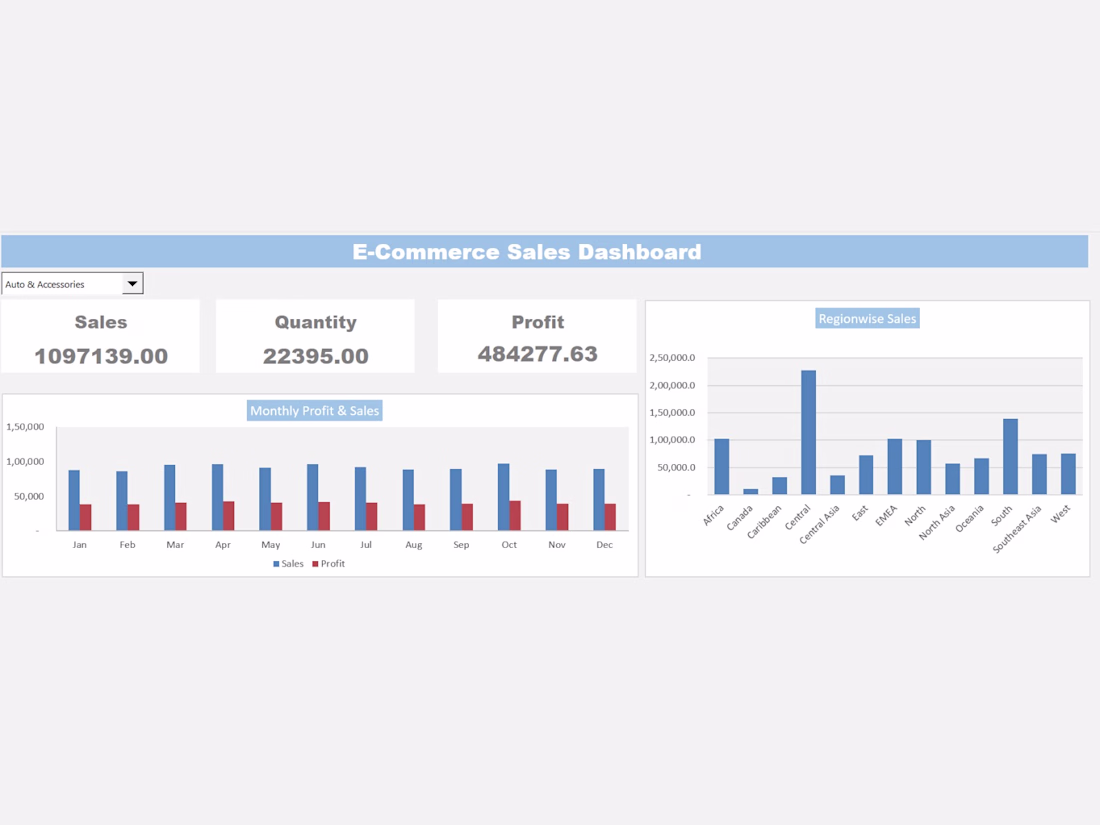Click the Oct blue sales bar
1100x825 pixels.
pos(504,497)
